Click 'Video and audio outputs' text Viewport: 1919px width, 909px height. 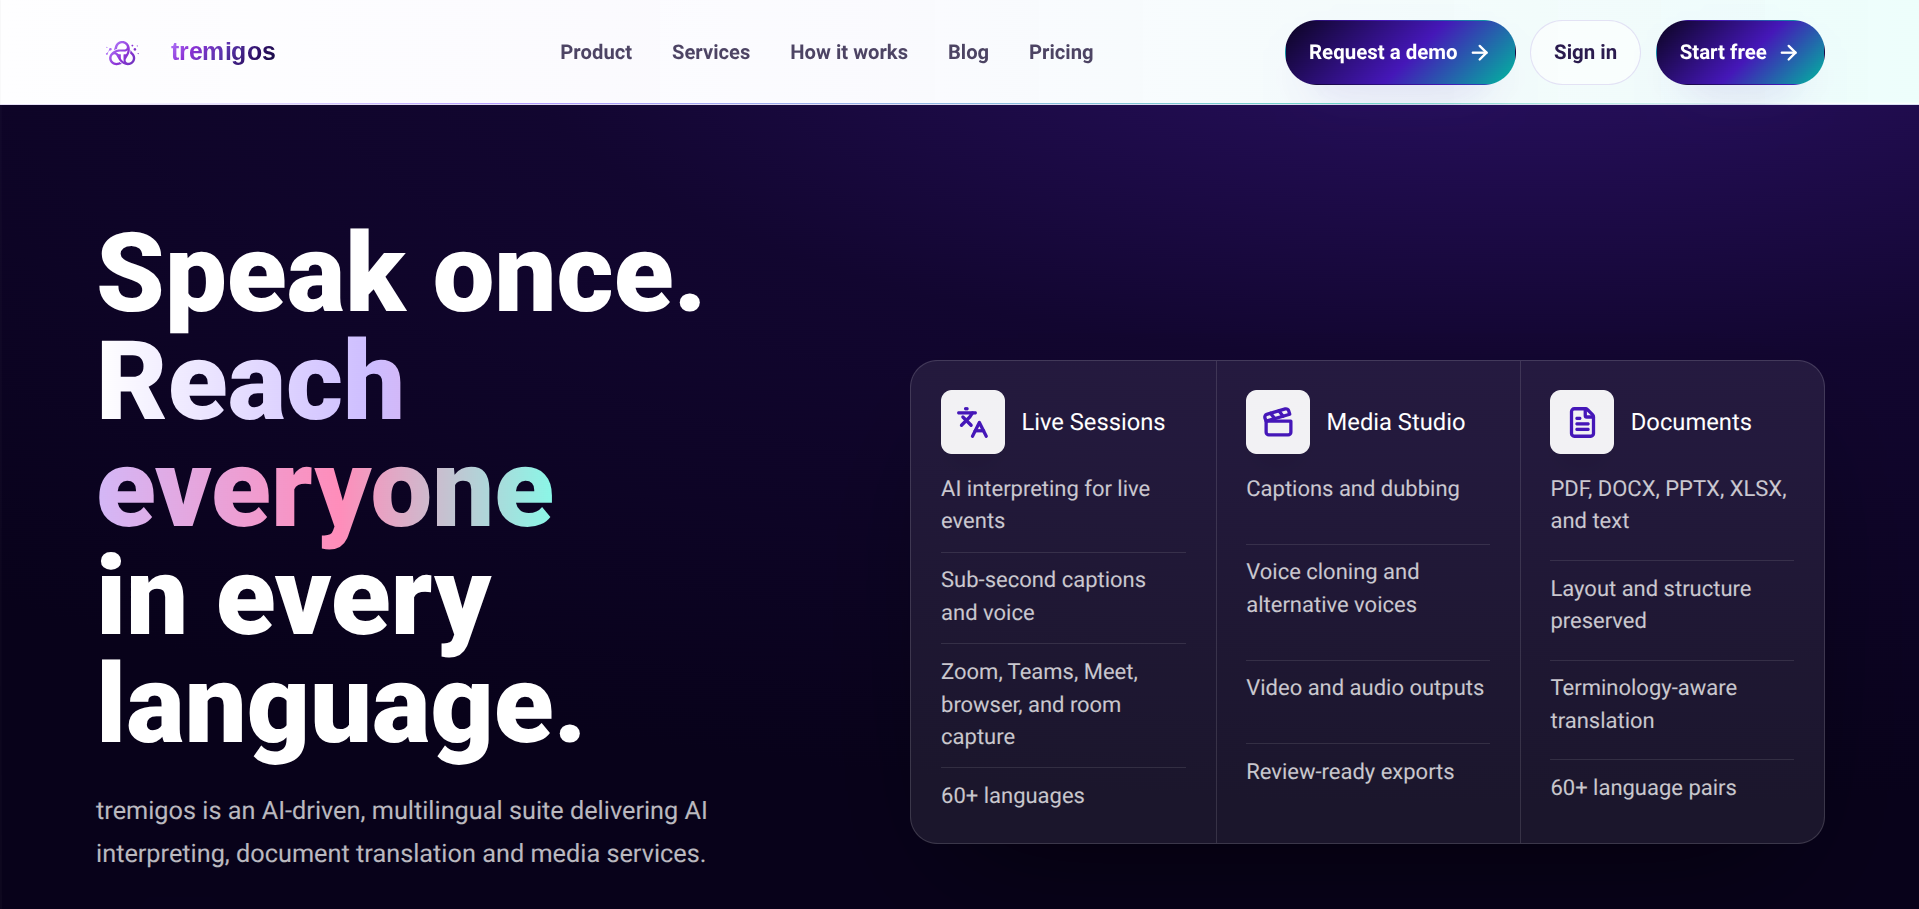tap(1364, 688)
